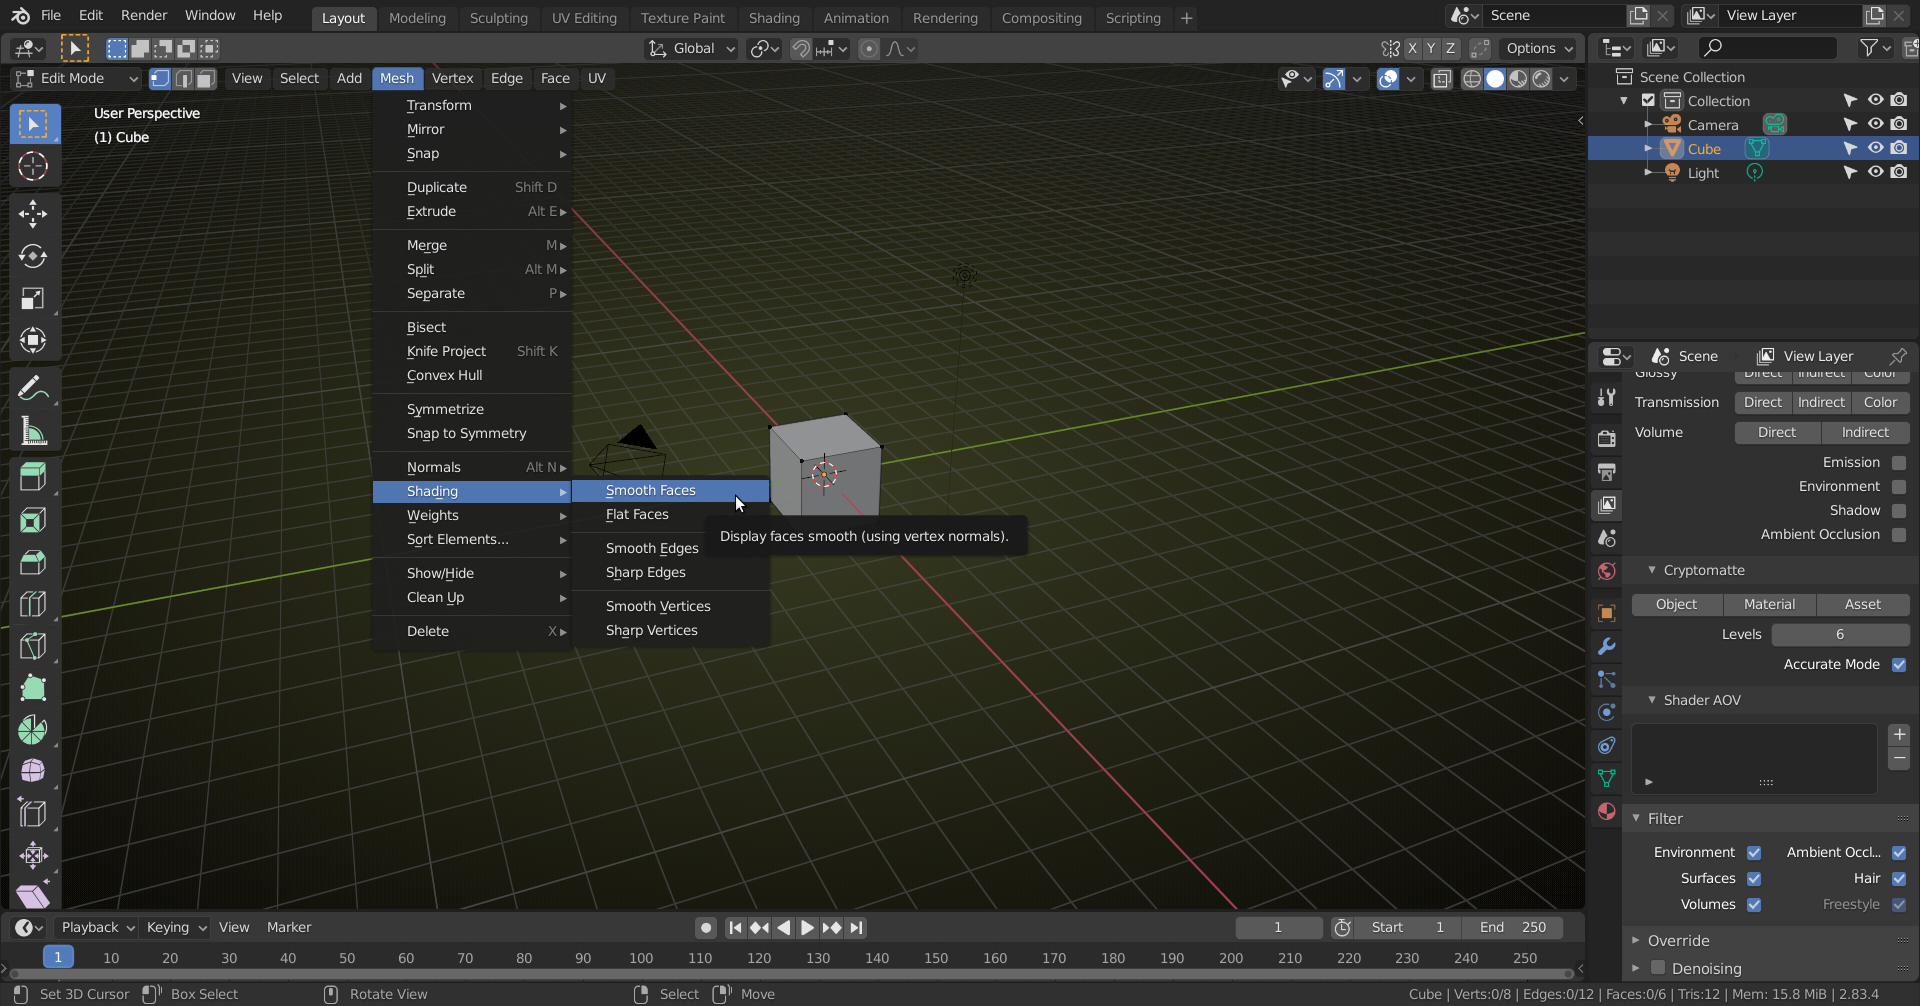Open the World properties tab
This screenshot has width=1920, height=1006.
1607,571
